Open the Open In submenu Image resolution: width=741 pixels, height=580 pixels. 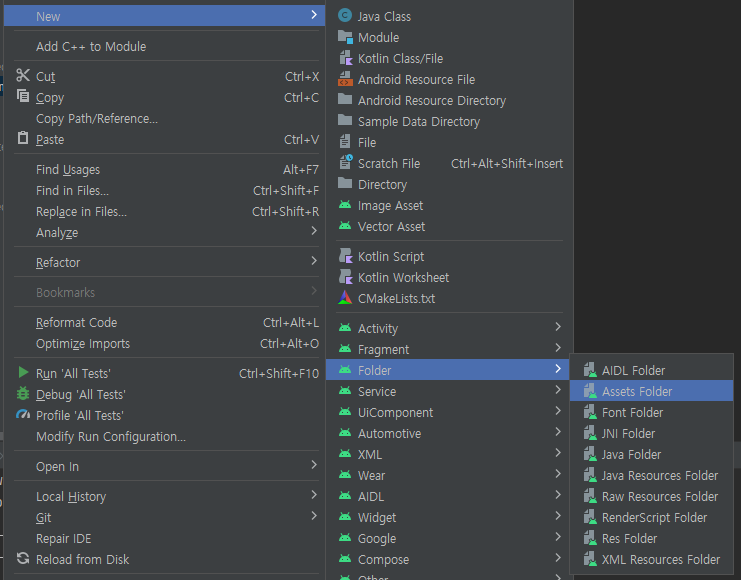tap(164, 466)
